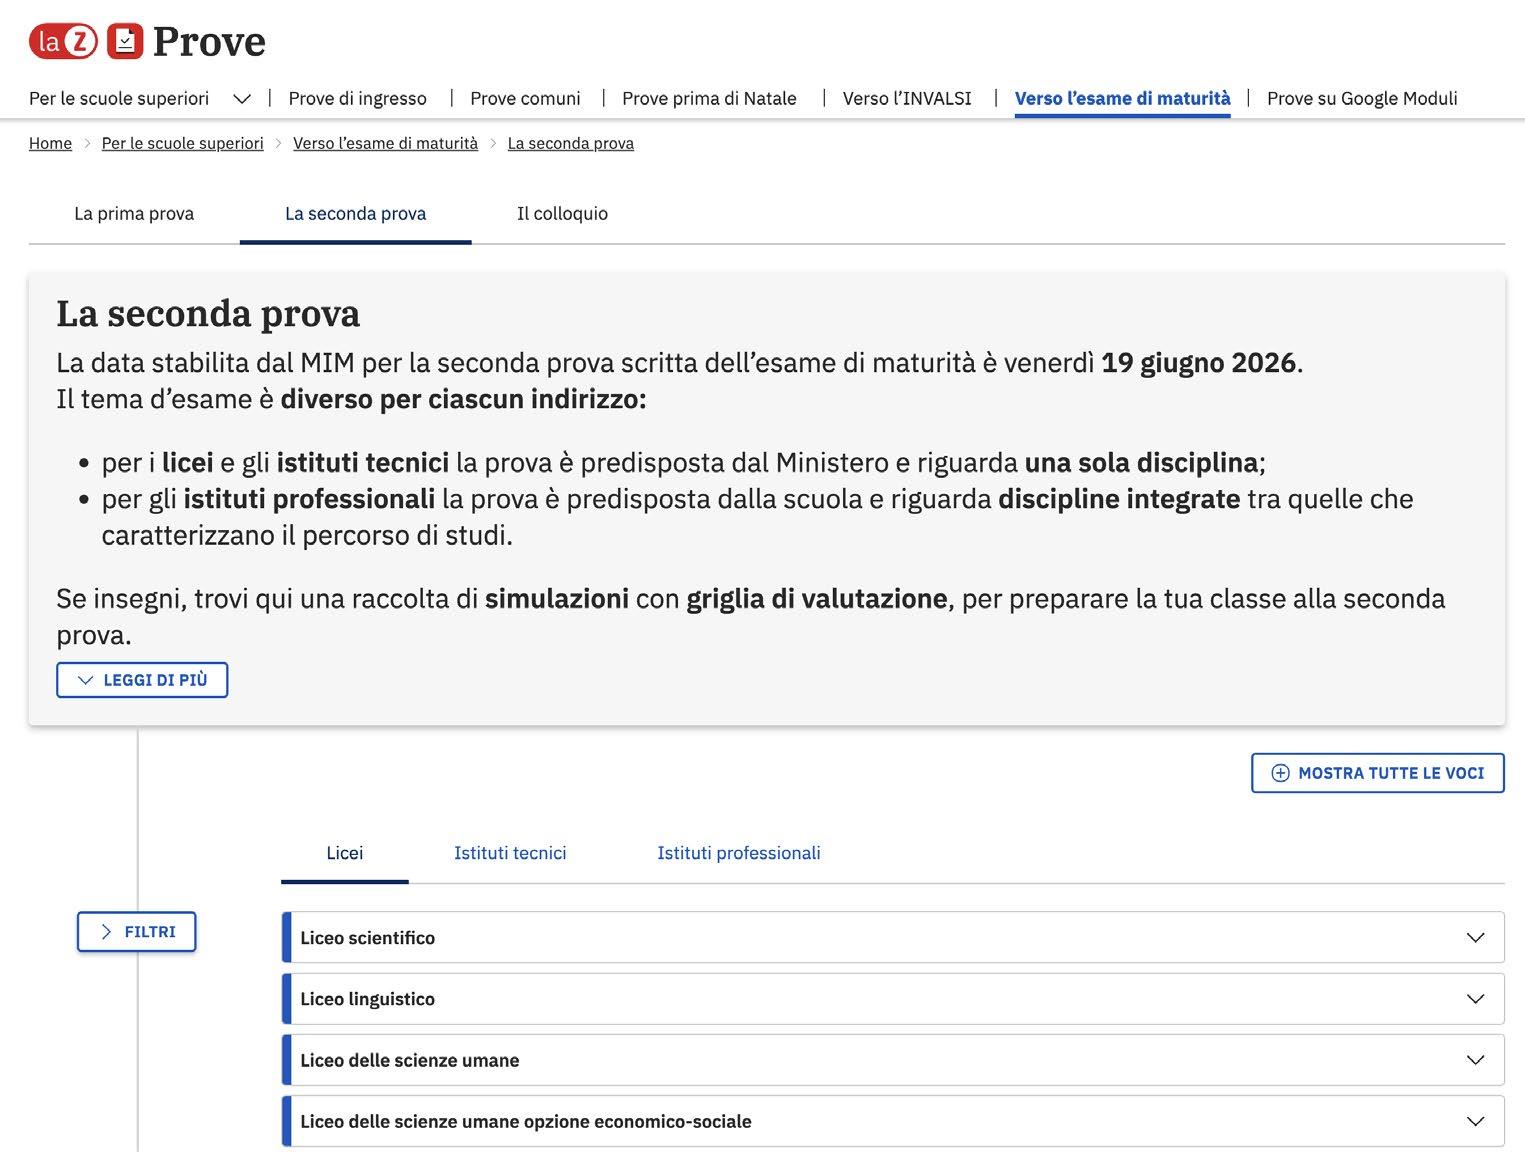1525x1152 pixels.
Task: Click 'Verso l'esame di maturità' breadcrumb link
Action: pos(385,143)
